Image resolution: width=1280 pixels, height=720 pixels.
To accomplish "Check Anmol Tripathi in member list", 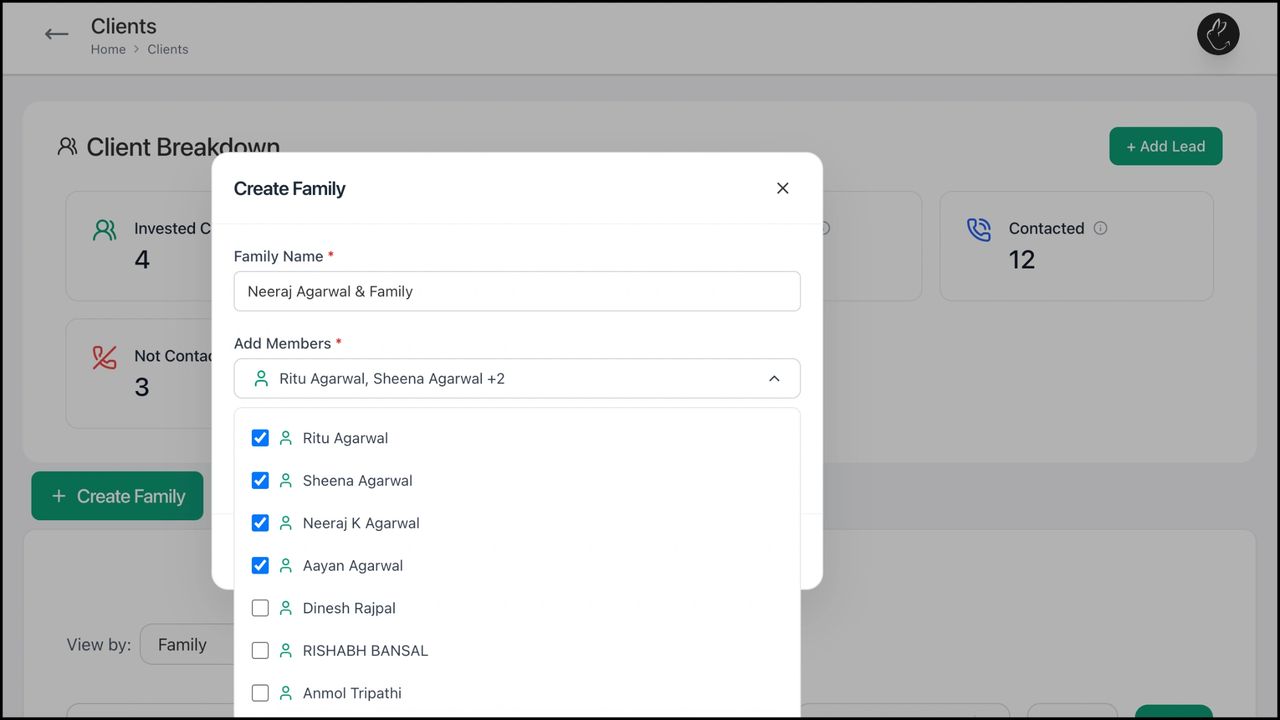I will point(260,692).
